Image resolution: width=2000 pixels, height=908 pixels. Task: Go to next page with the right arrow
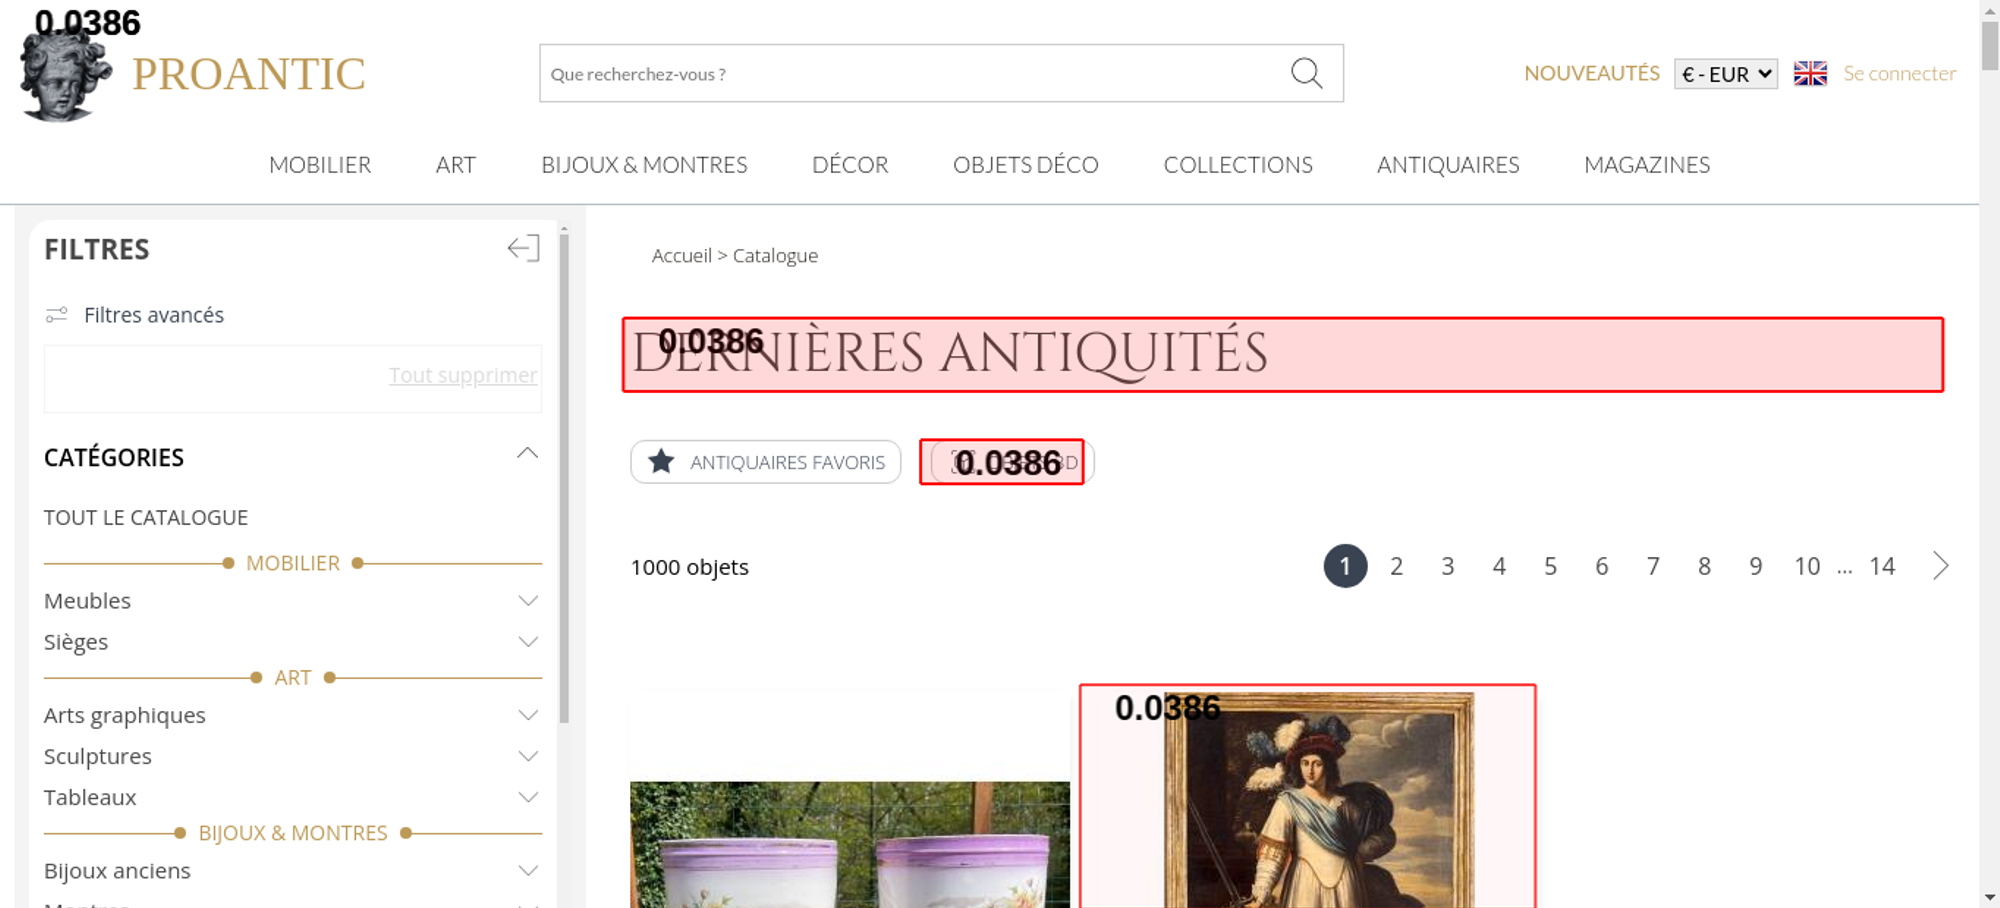click(1940, 566)
